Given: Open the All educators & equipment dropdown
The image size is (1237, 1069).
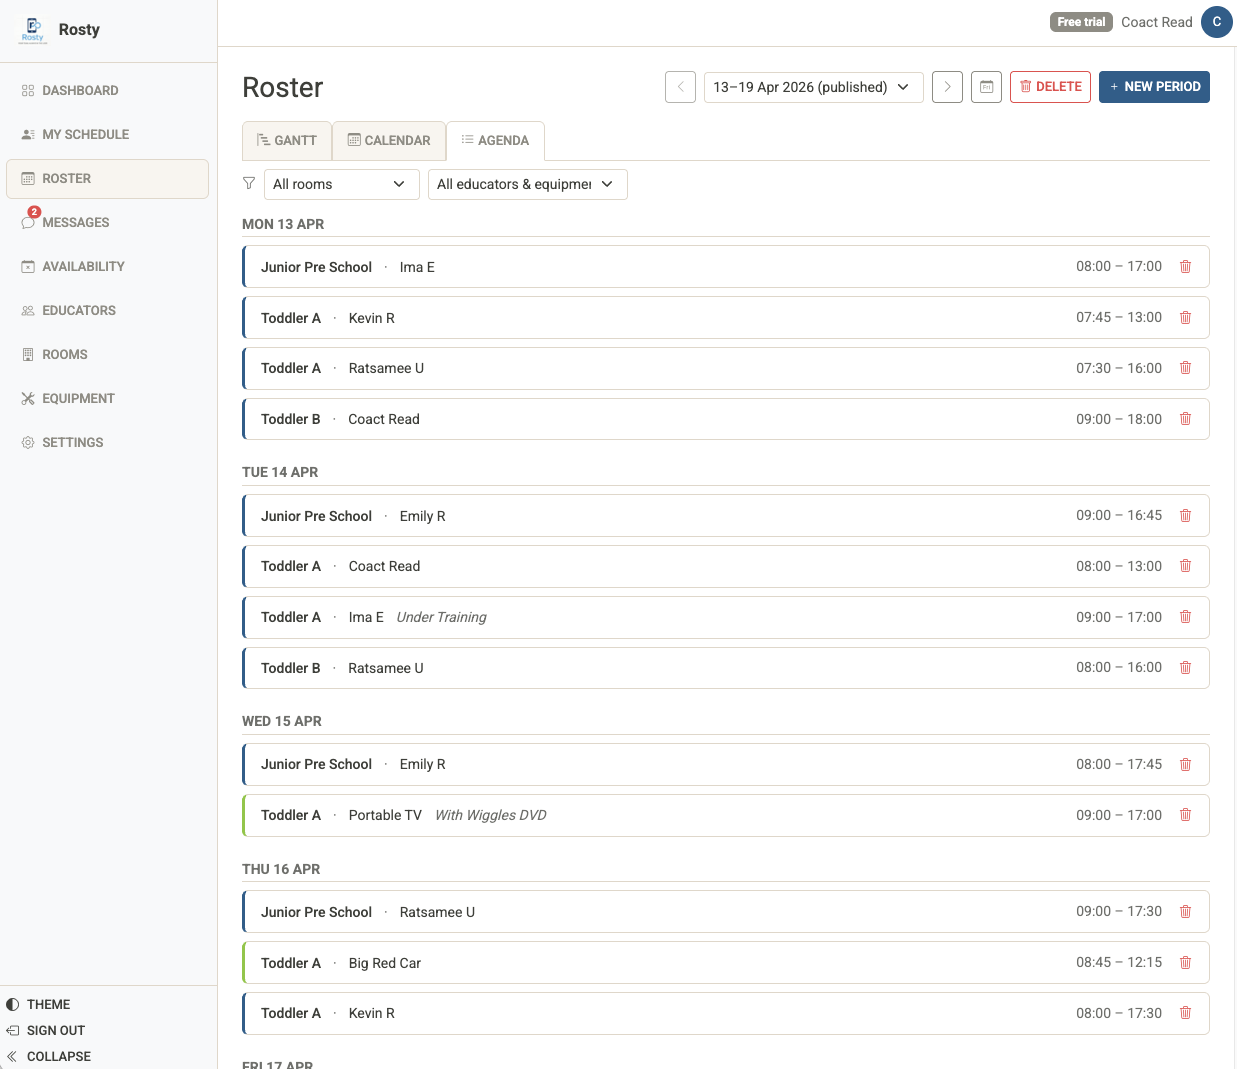Looking at the screenshot, I should pos(527,184).
